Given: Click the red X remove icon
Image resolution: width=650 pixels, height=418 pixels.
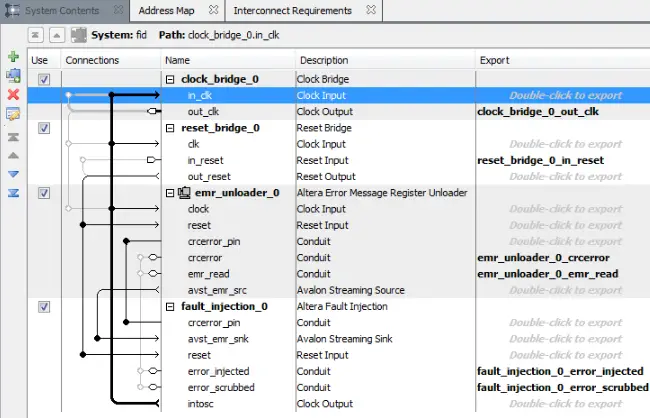Looking at the screenshot, I should (13, 95).
